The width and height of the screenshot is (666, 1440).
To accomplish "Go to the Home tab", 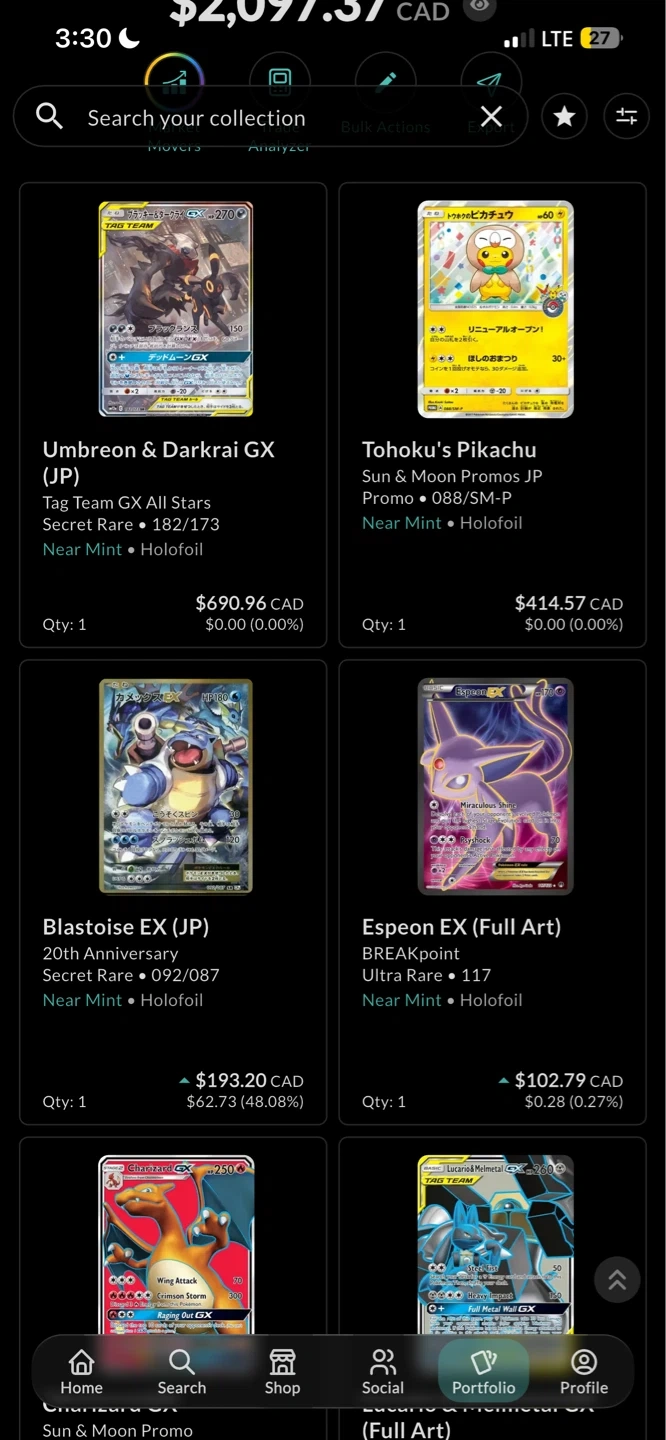I will coord(81,1372).
